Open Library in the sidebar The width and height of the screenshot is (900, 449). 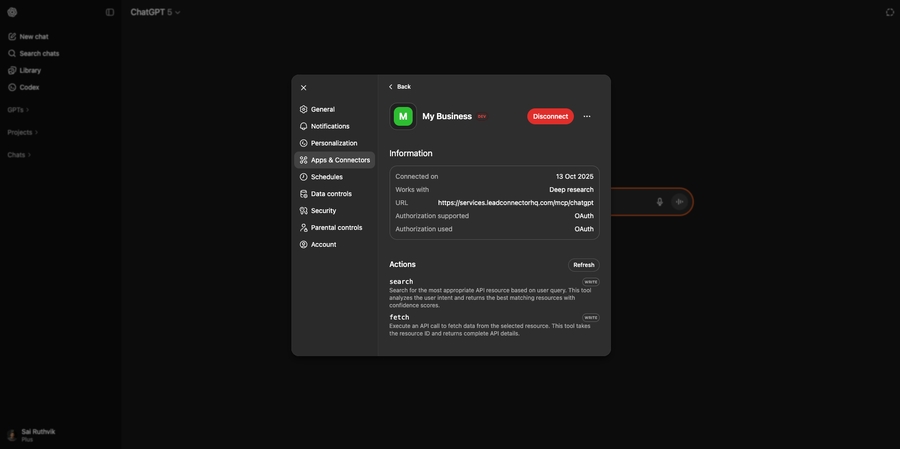tap(30, 70)
